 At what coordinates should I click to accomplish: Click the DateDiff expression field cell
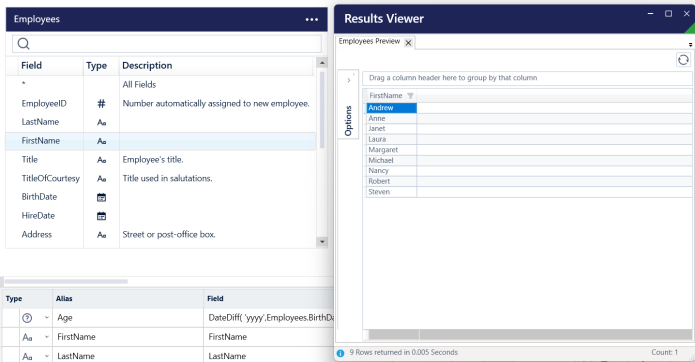tap(269, 318)
